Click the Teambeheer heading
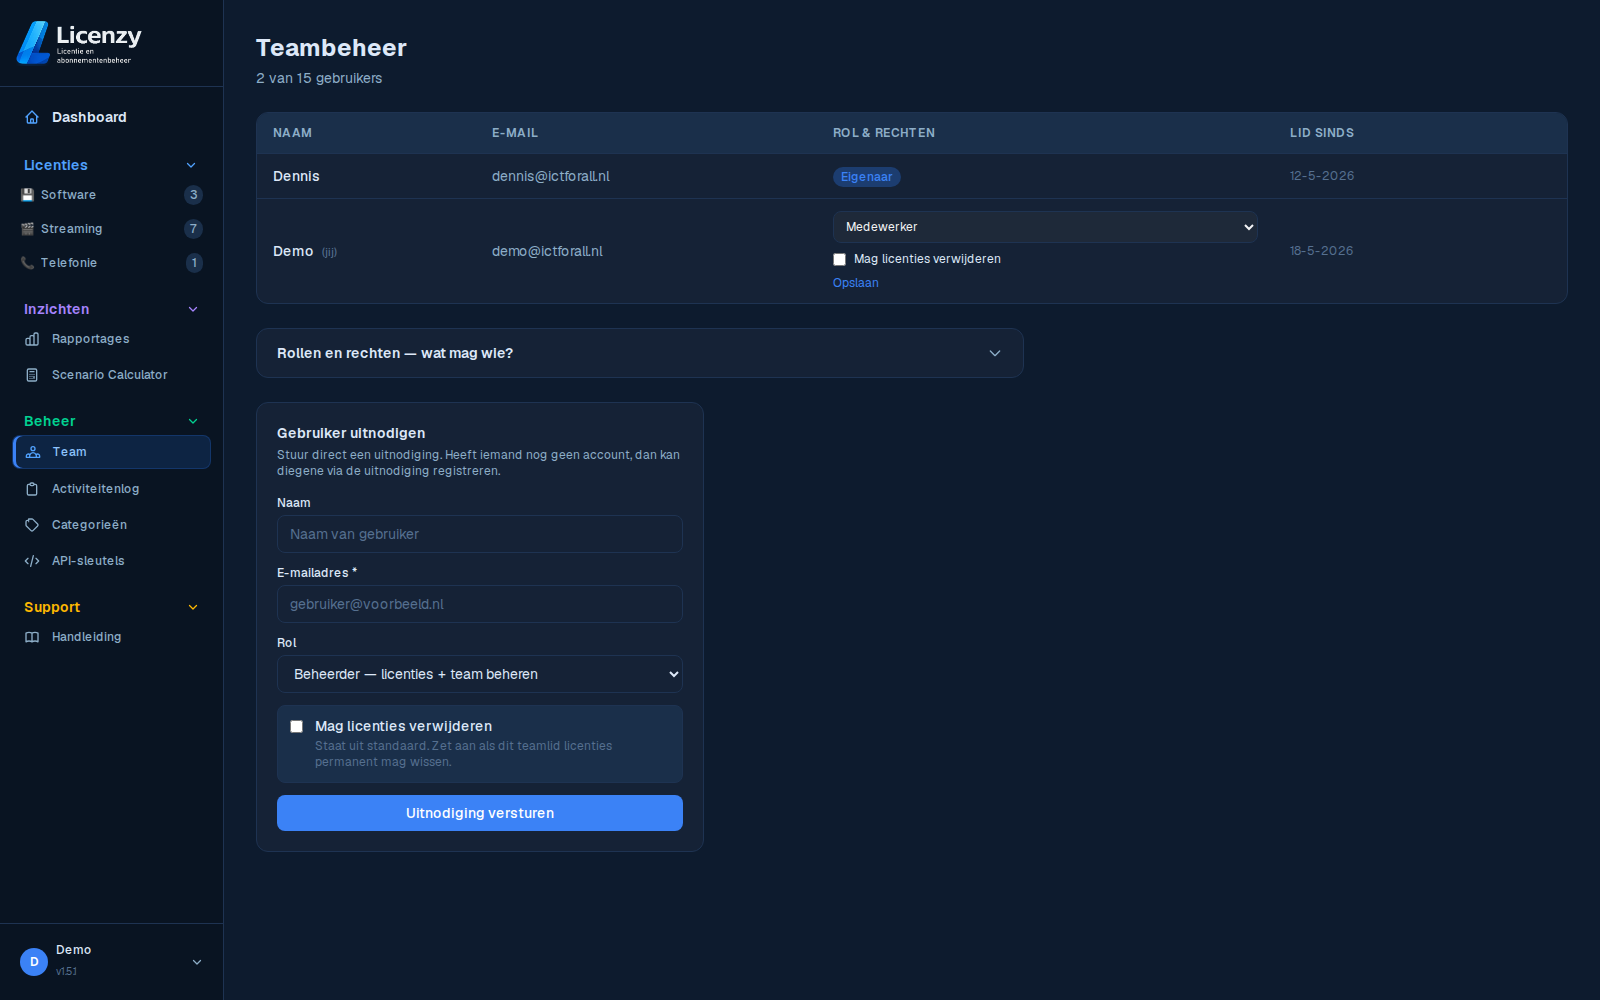The height and width of the screenshot is (1000, 1600). 331,48
